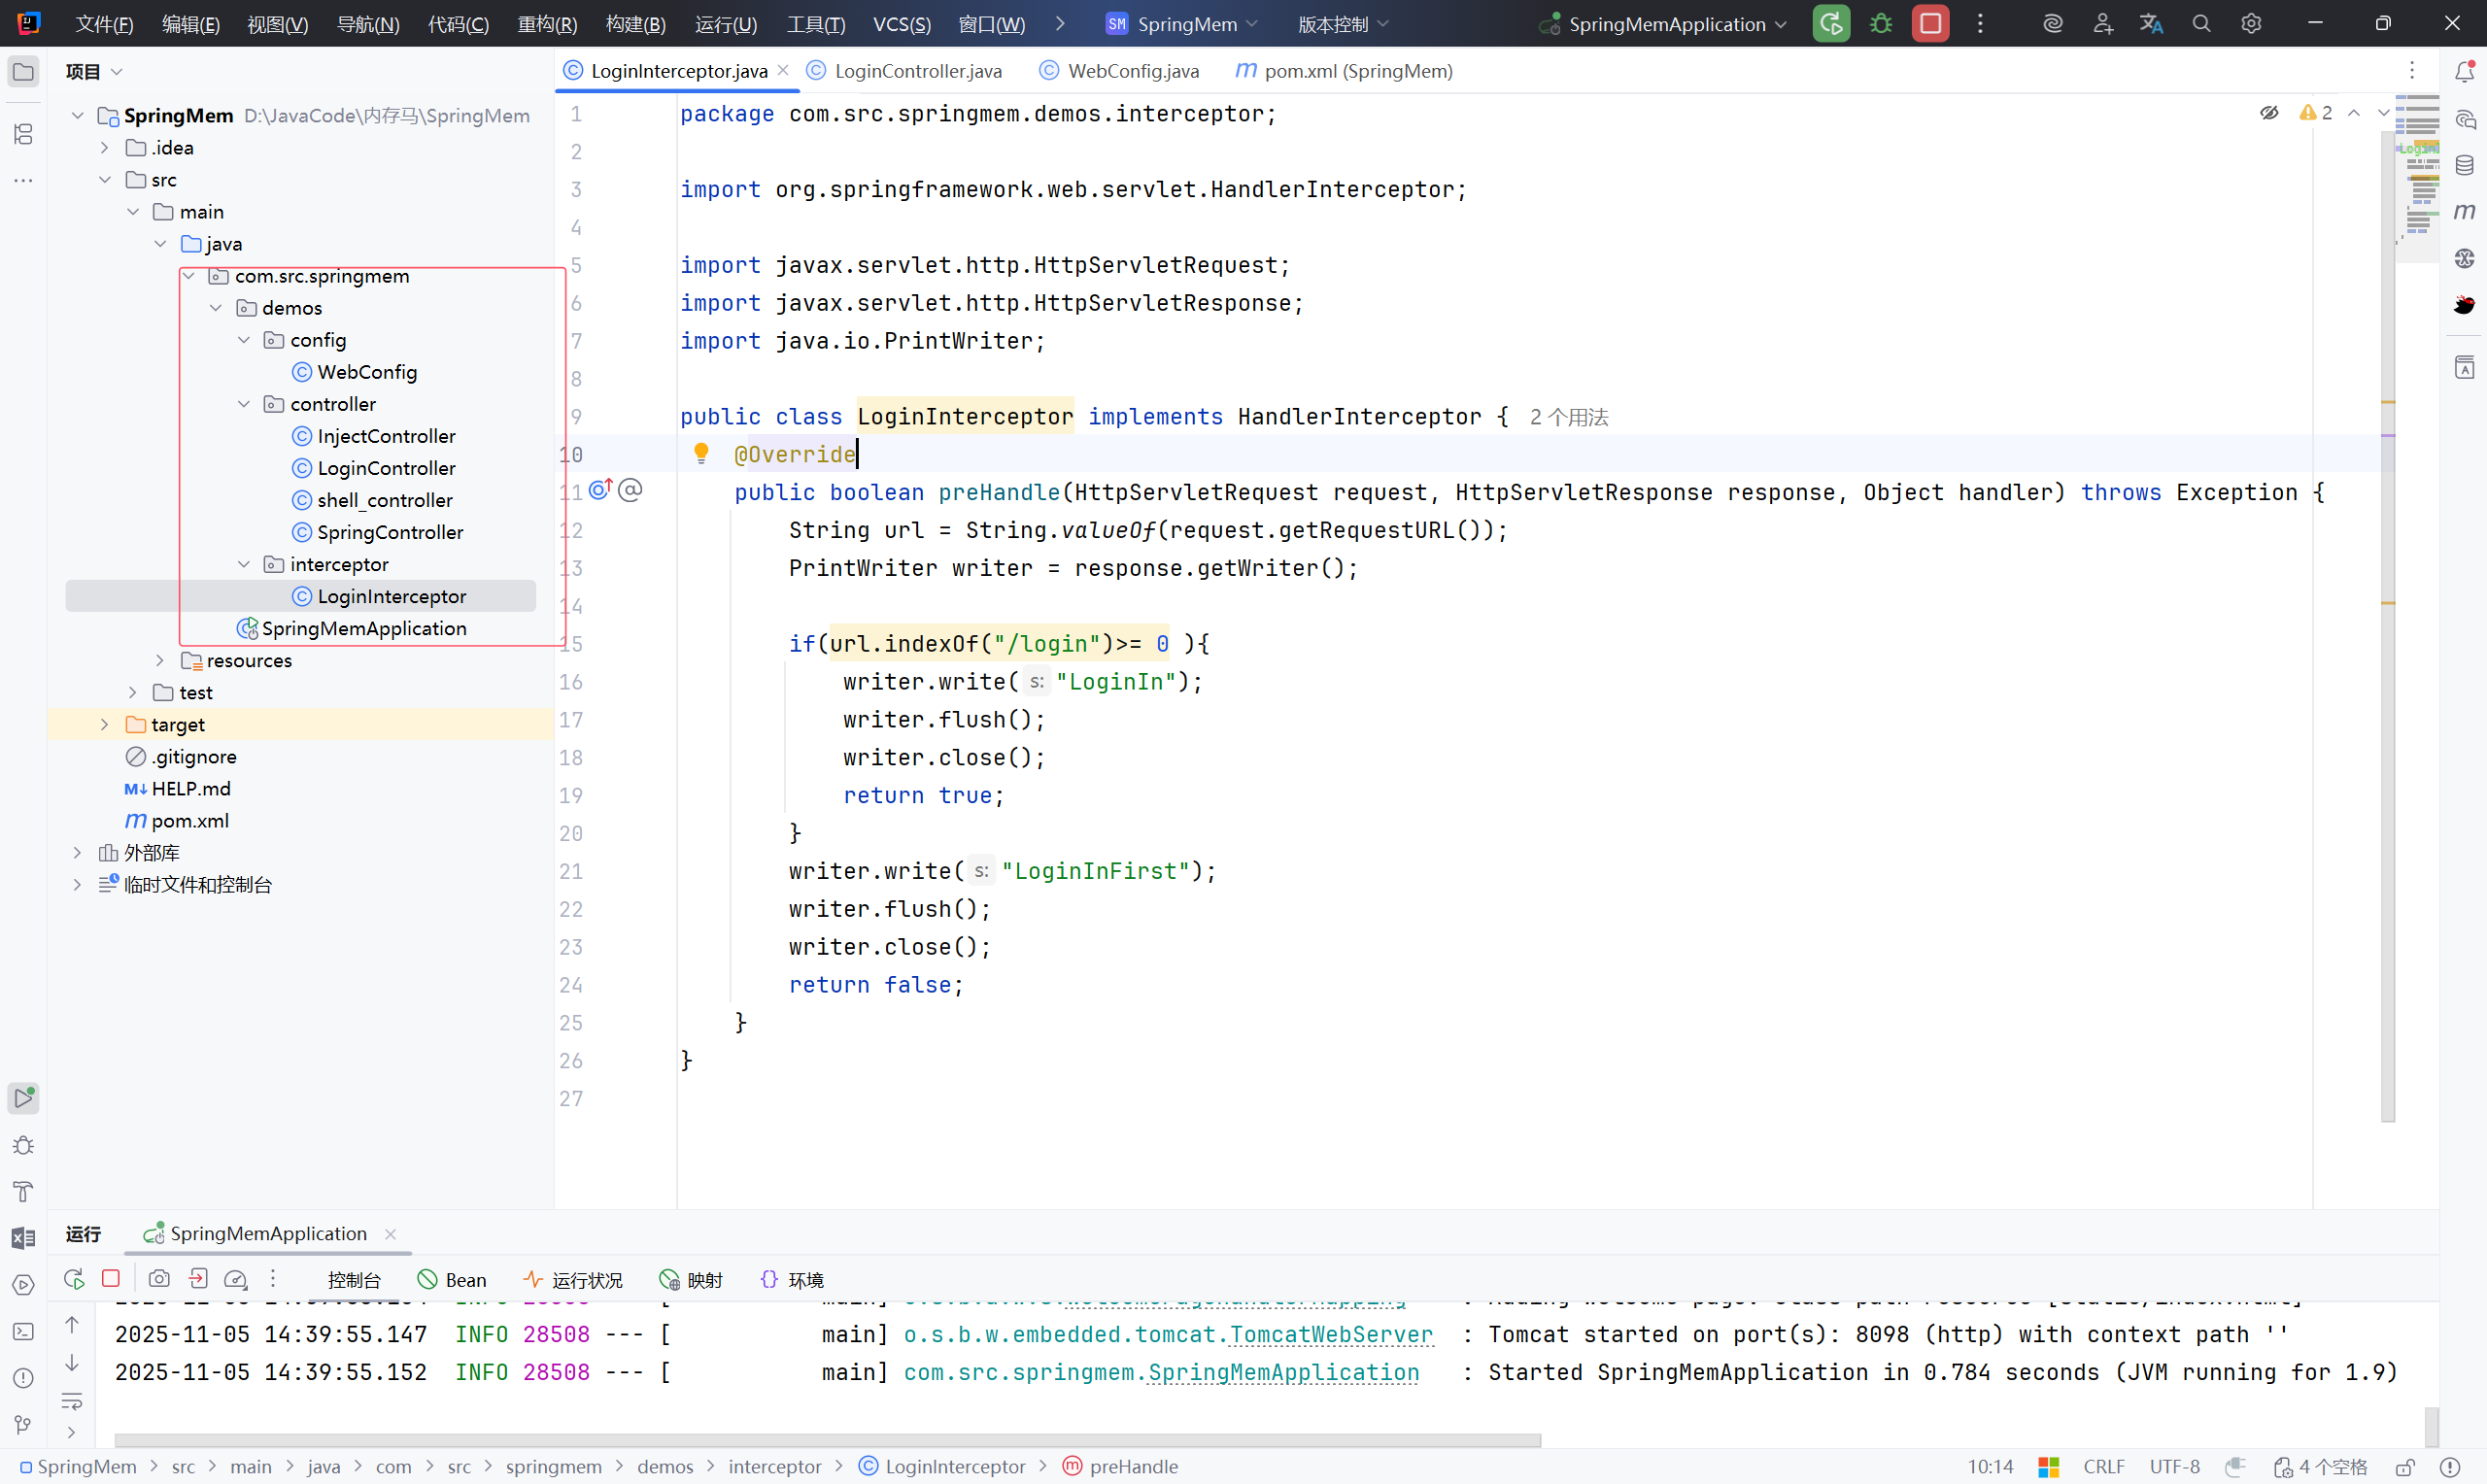Open the Maven tool window icon
Screen dimensions: 2487x1484
pyautogui.click(x=2465, y=211)
